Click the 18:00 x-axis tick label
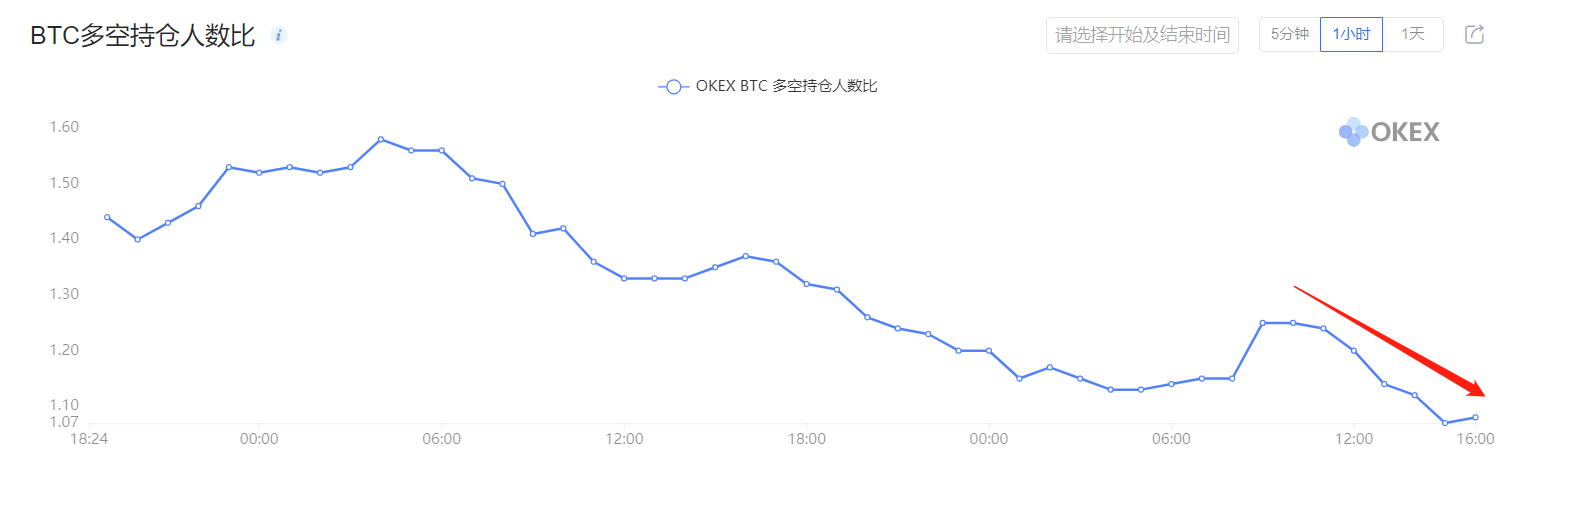The width and height of the screenshot is (1574, 532). click(807, 439)
